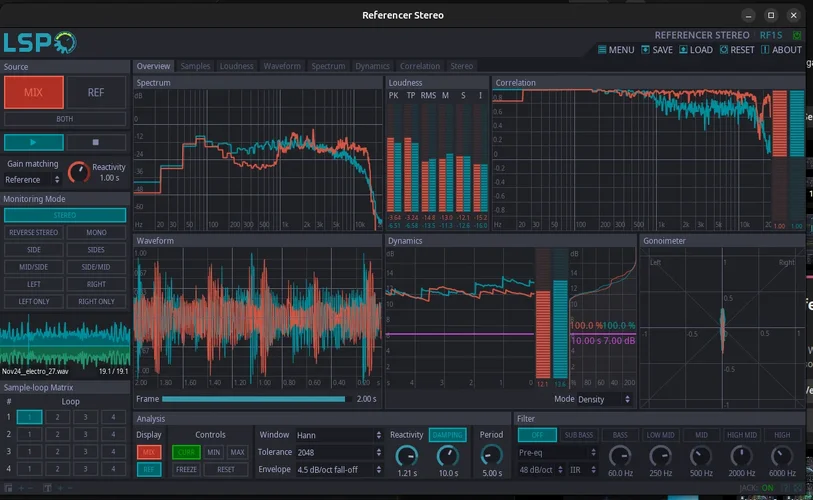813x500 pixels.
Task: Click the SAVE icon in top bar
Action: pos(645,50)
